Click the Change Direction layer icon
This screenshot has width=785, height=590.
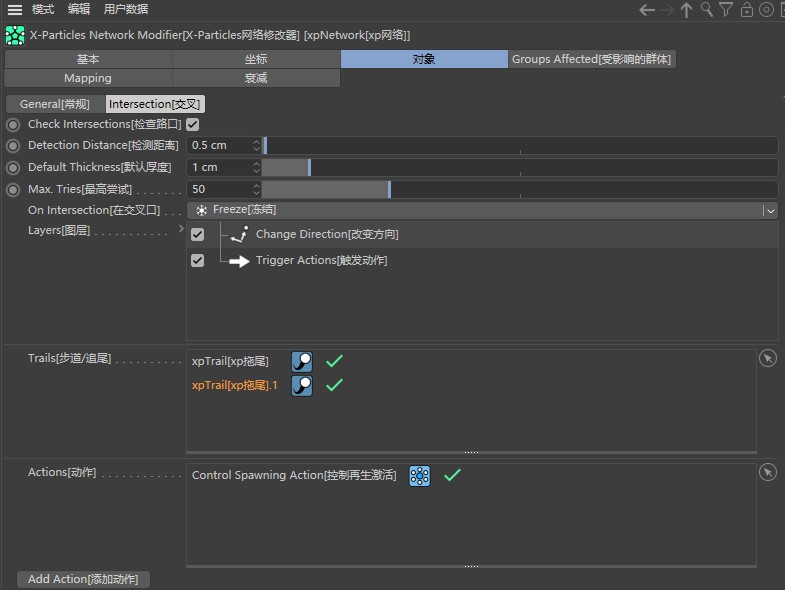tap(239, 234)
